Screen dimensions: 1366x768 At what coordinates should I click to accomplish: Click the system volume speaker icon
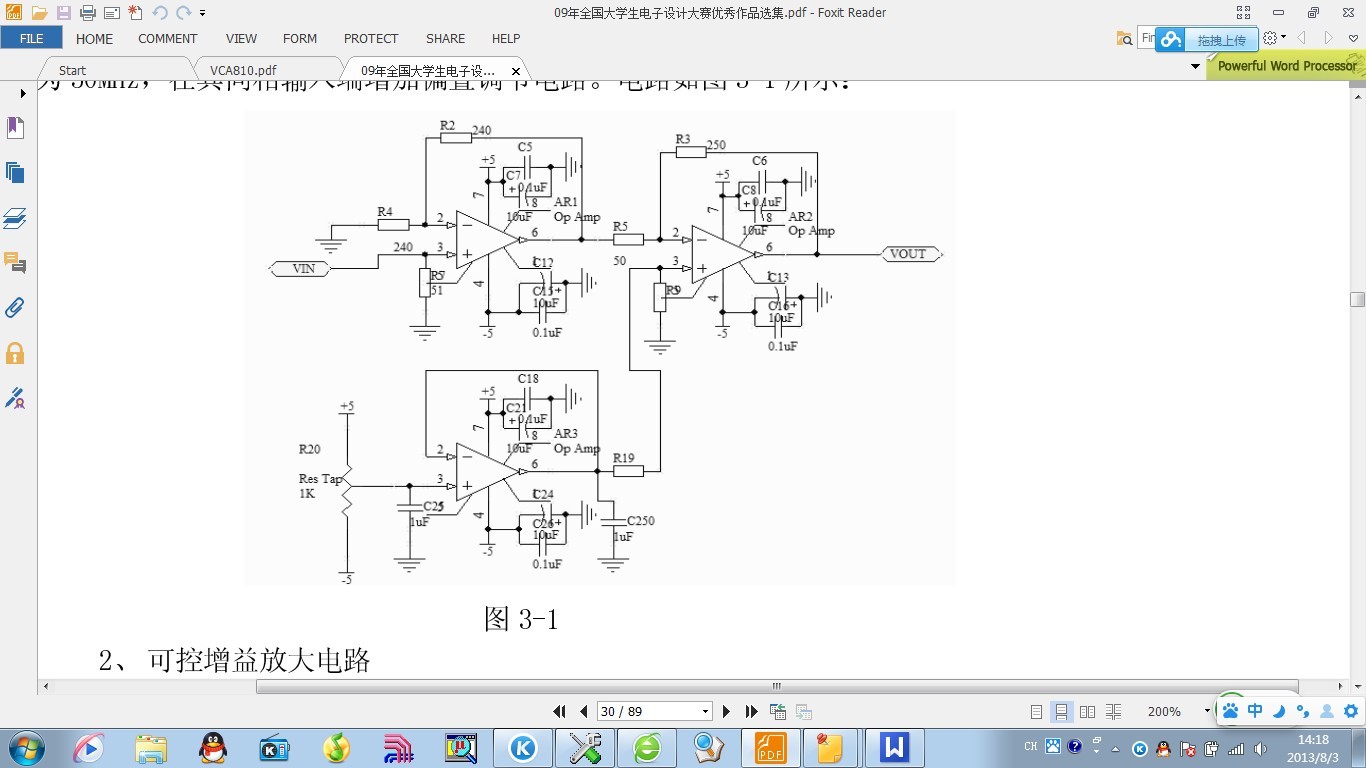coord(1260,748)
